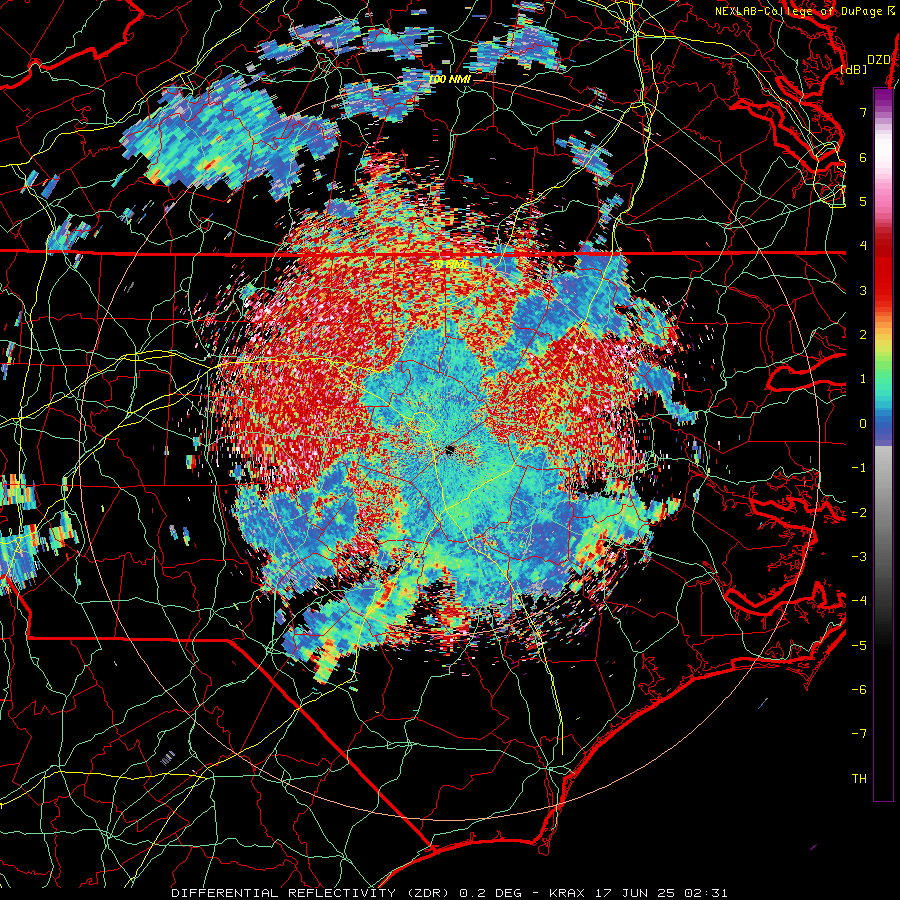The image size is (900, 900).
Task: Click the legend value 0
Action: [863, 424]
